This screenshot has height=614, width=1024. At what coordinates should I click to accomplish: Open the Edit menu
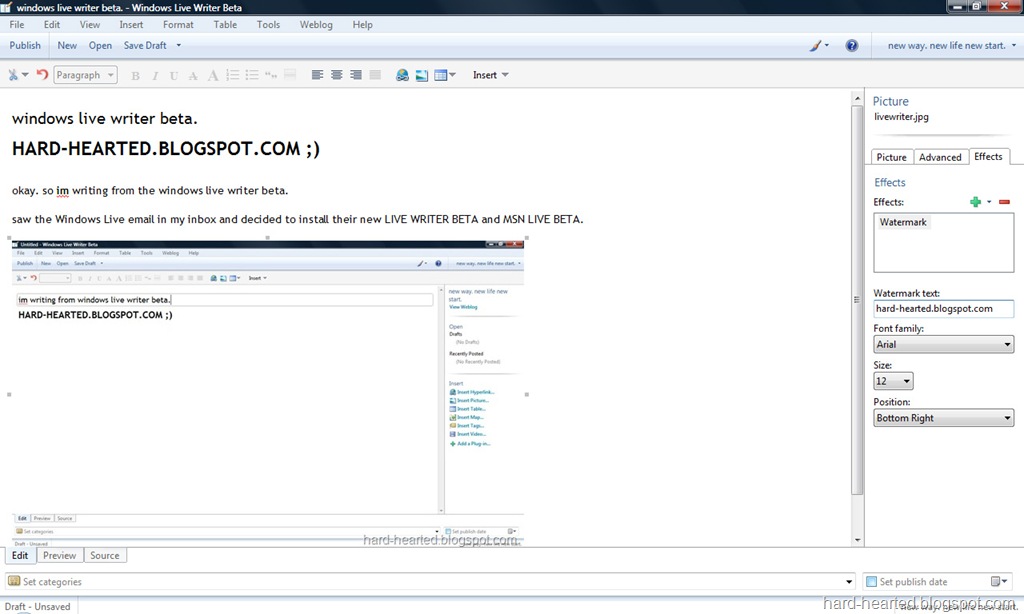click(52, 25)
